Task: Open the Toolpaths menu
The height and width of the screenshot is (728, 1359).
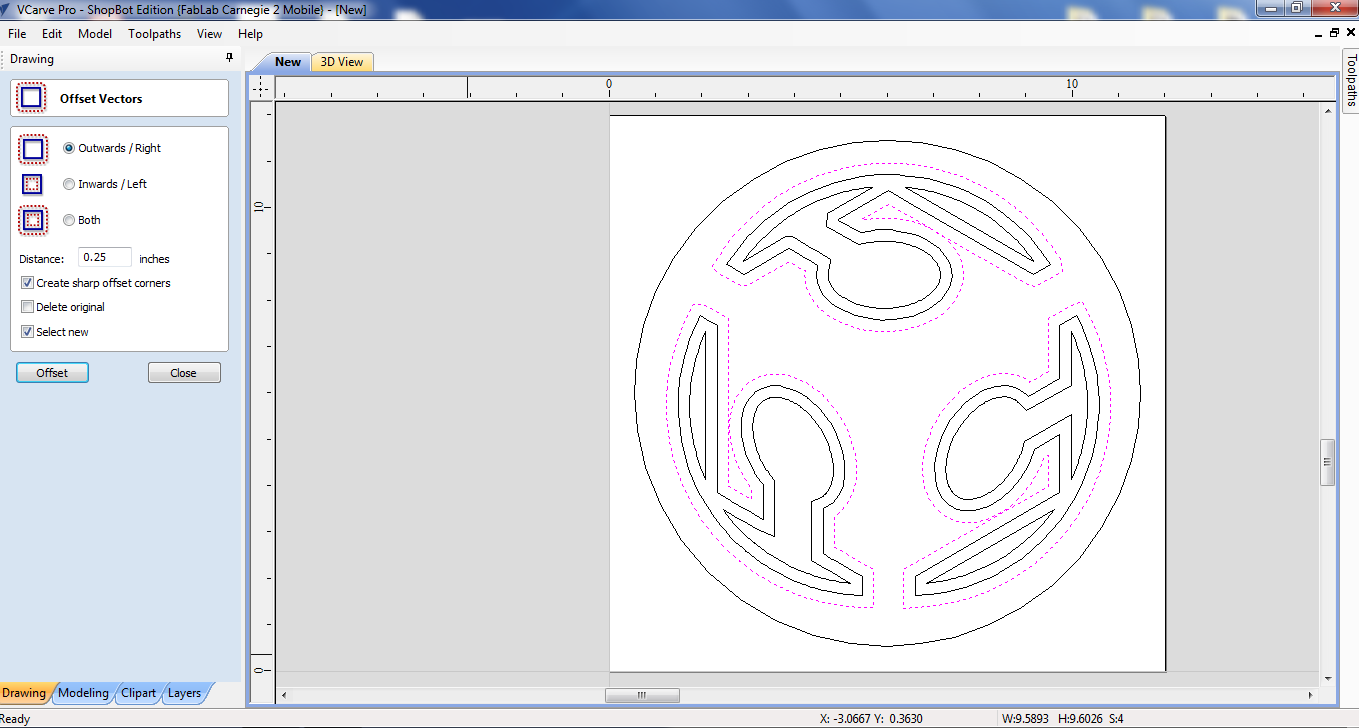Action: tap(155, 34)
